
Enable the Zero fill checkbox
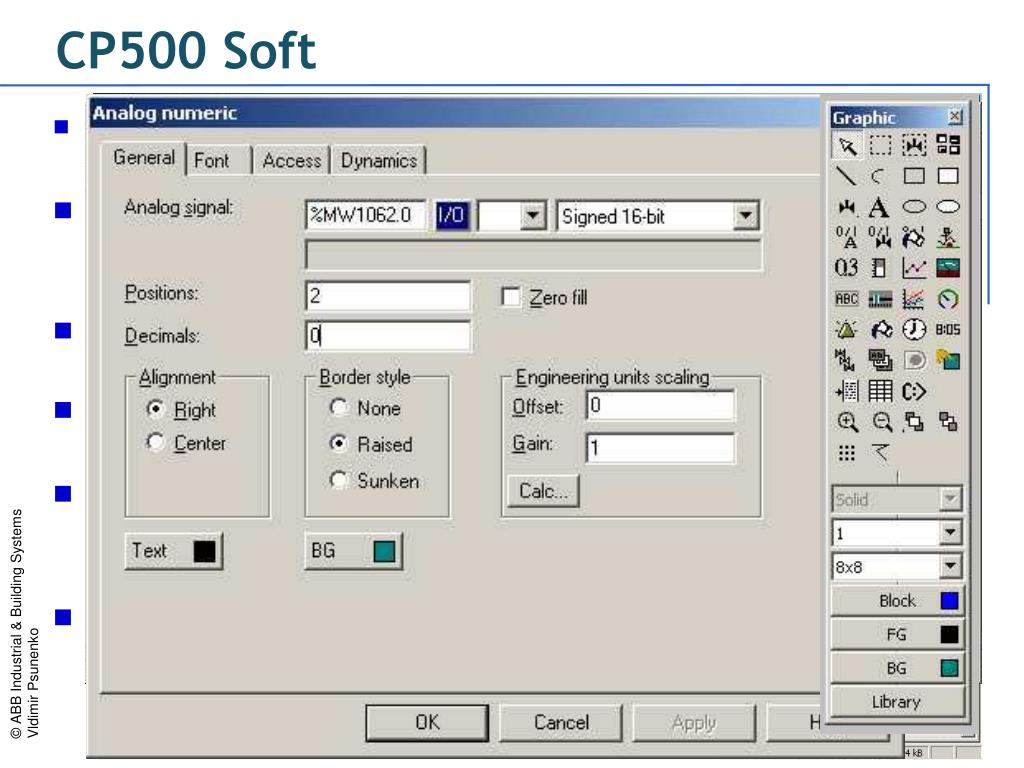point(511,297)
